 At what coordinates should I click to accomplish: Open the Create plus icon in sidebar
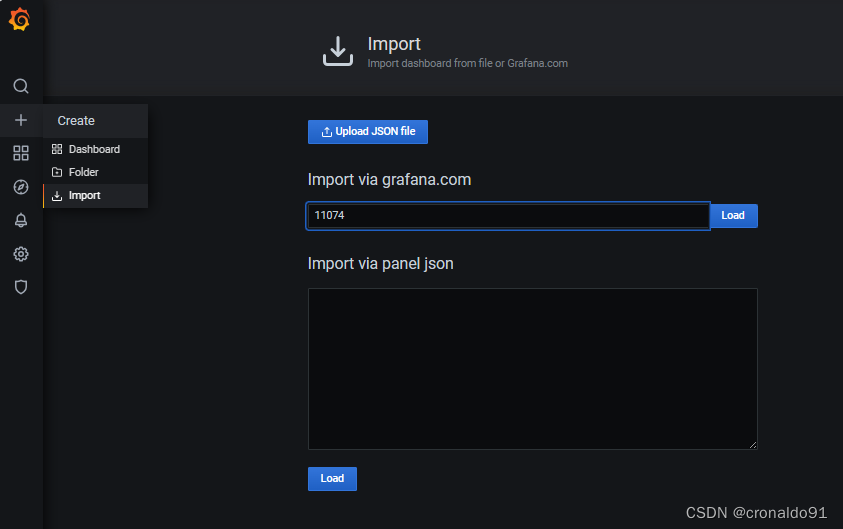pos(21,120)
